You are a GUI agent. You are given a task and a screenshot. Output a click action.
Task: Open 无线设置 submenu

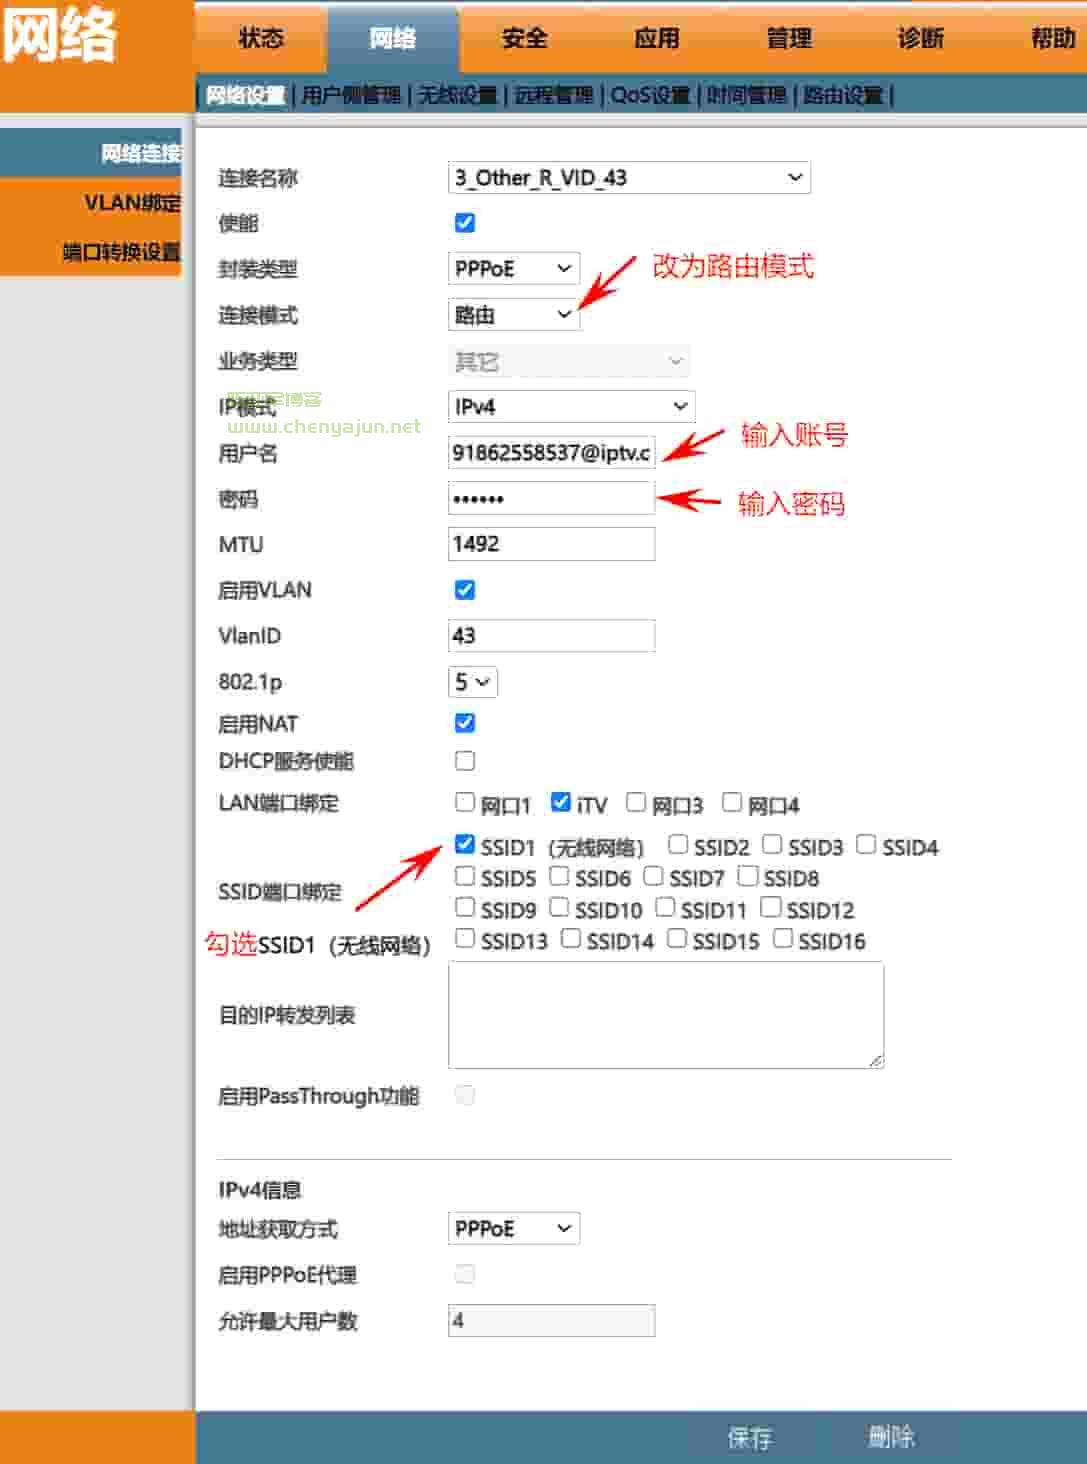click(458, 95)
